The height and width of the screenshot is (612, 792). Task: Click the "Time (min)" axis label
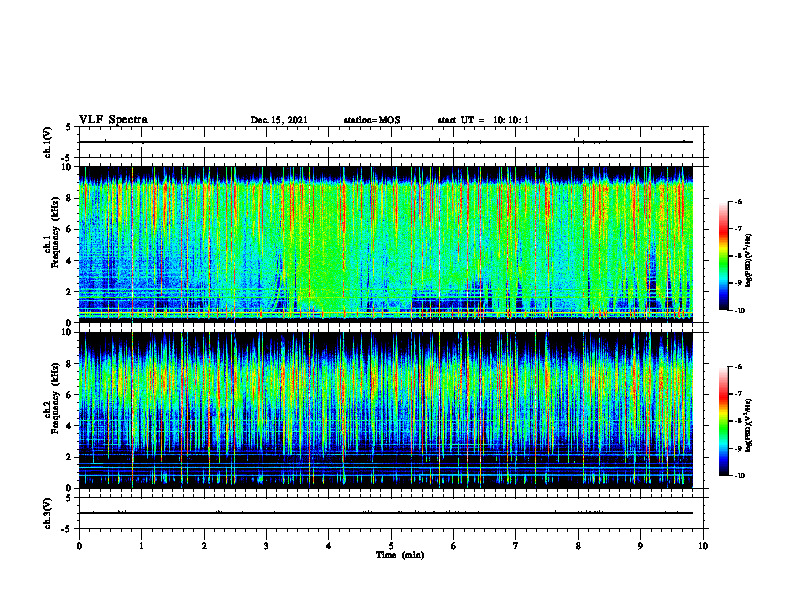click(x=400, y=555)
